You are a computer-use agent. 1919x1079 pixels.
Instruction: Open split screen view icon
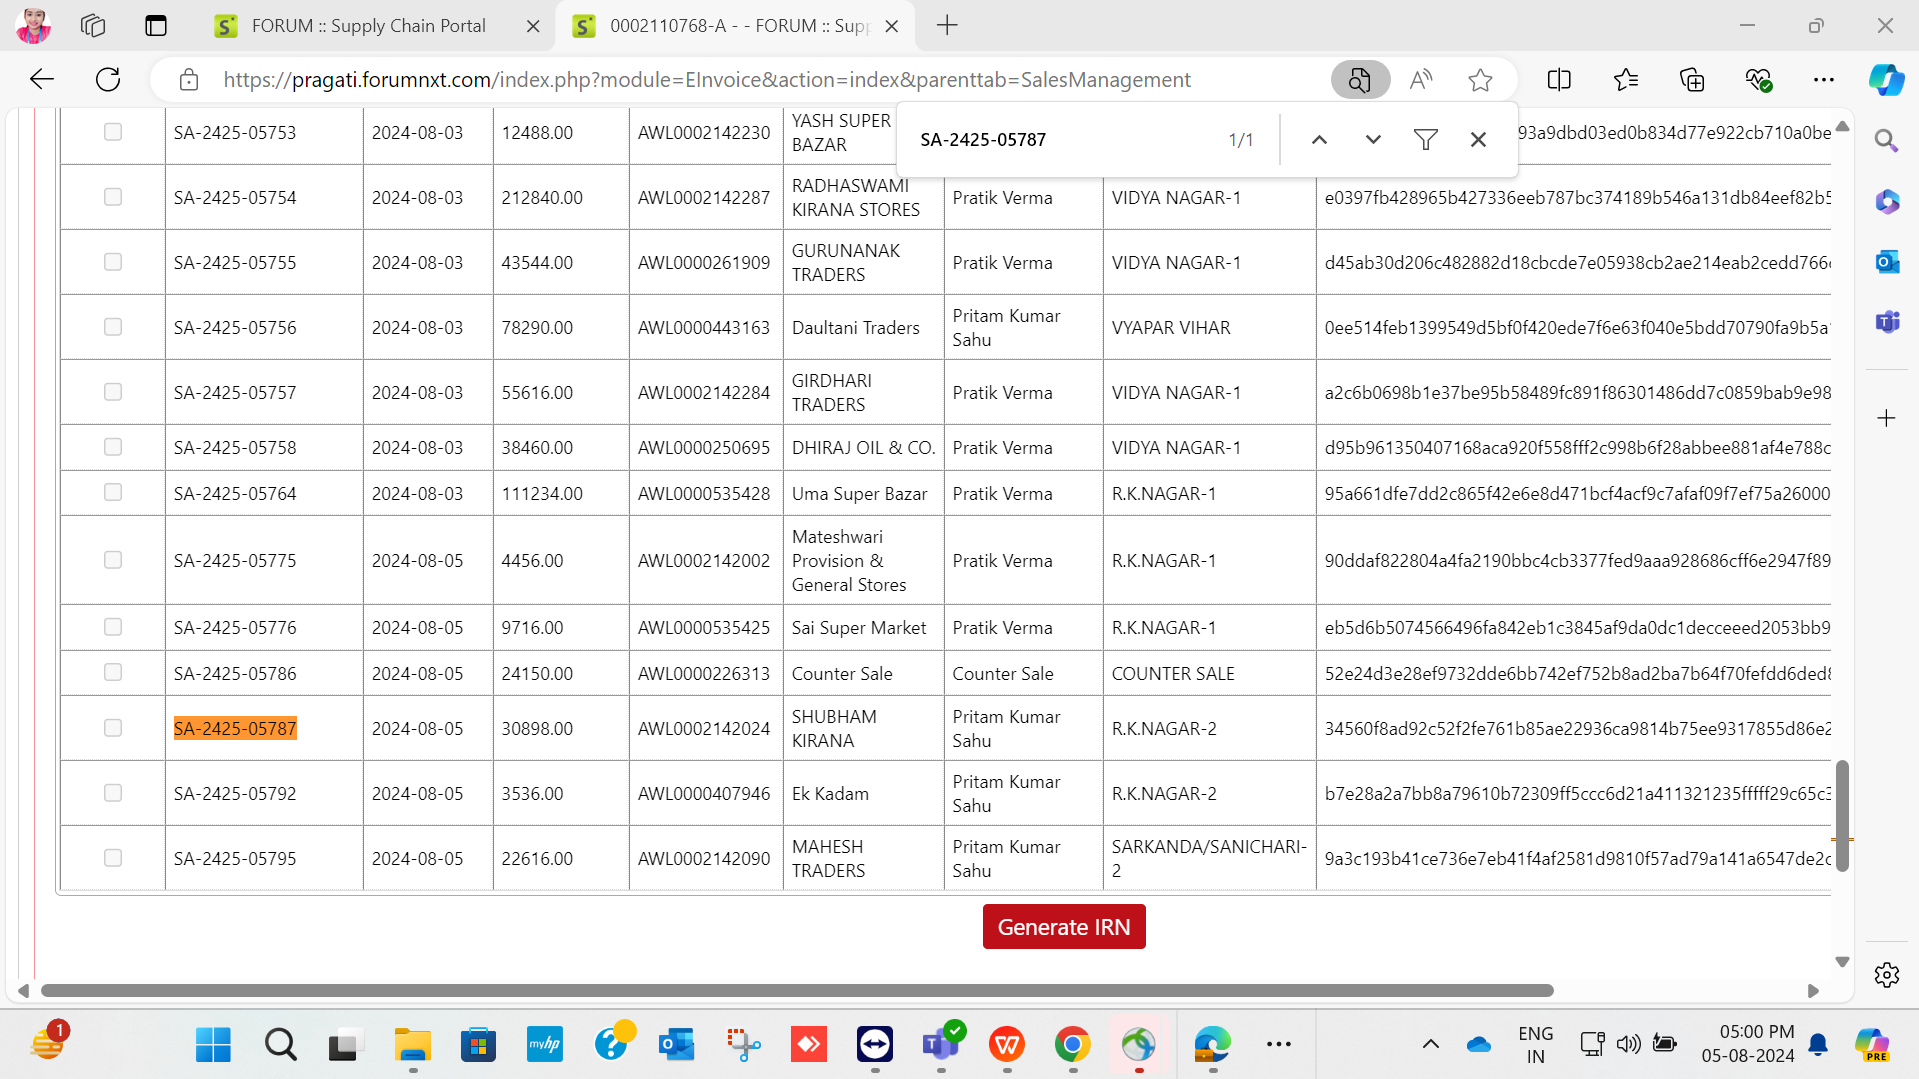coord(1559,80)
